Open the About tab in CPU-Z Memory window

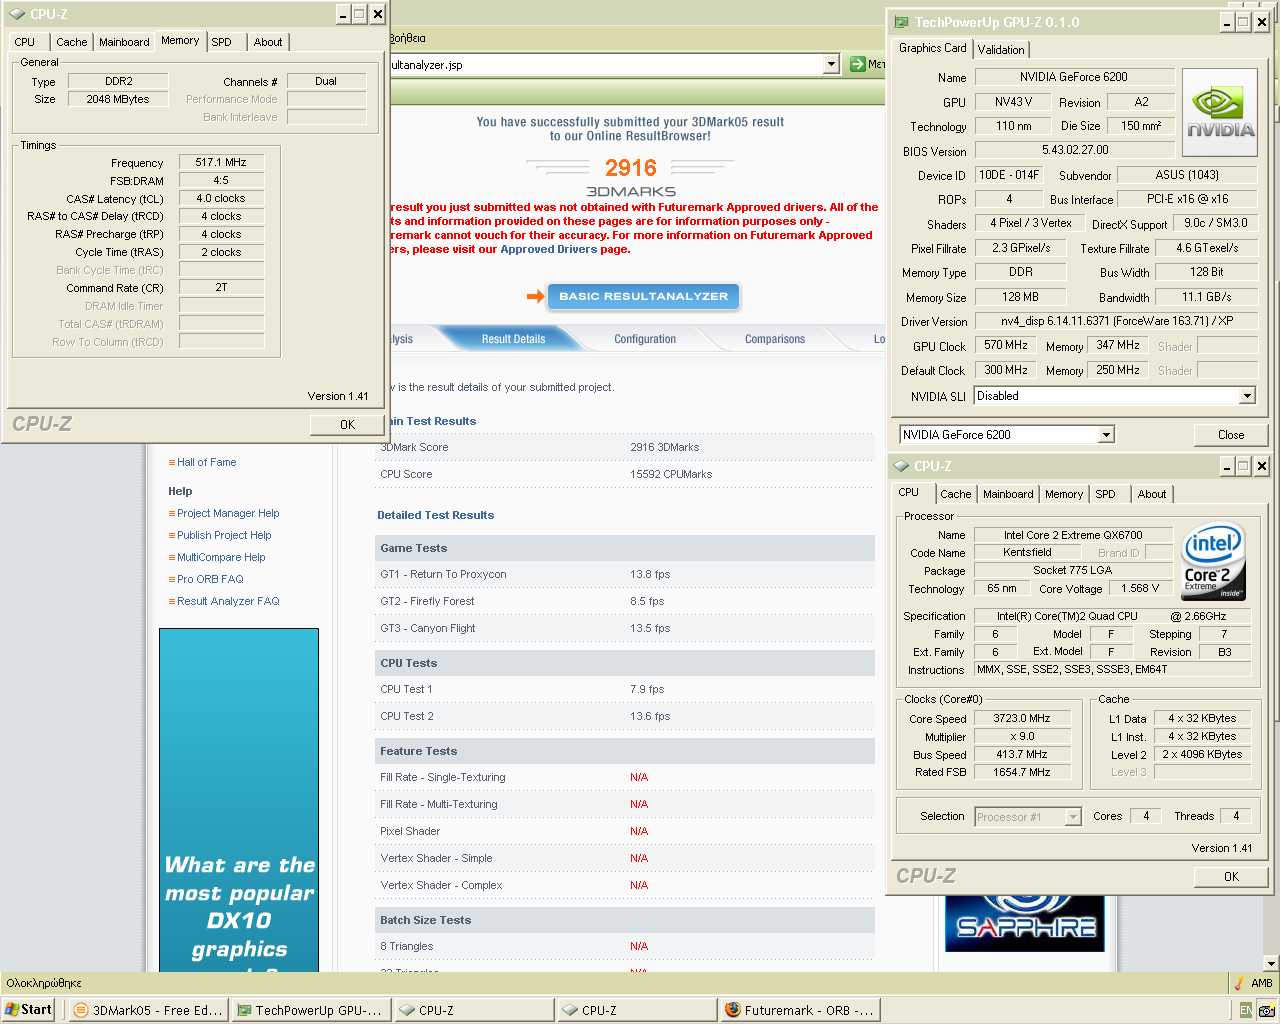(268, 42)
